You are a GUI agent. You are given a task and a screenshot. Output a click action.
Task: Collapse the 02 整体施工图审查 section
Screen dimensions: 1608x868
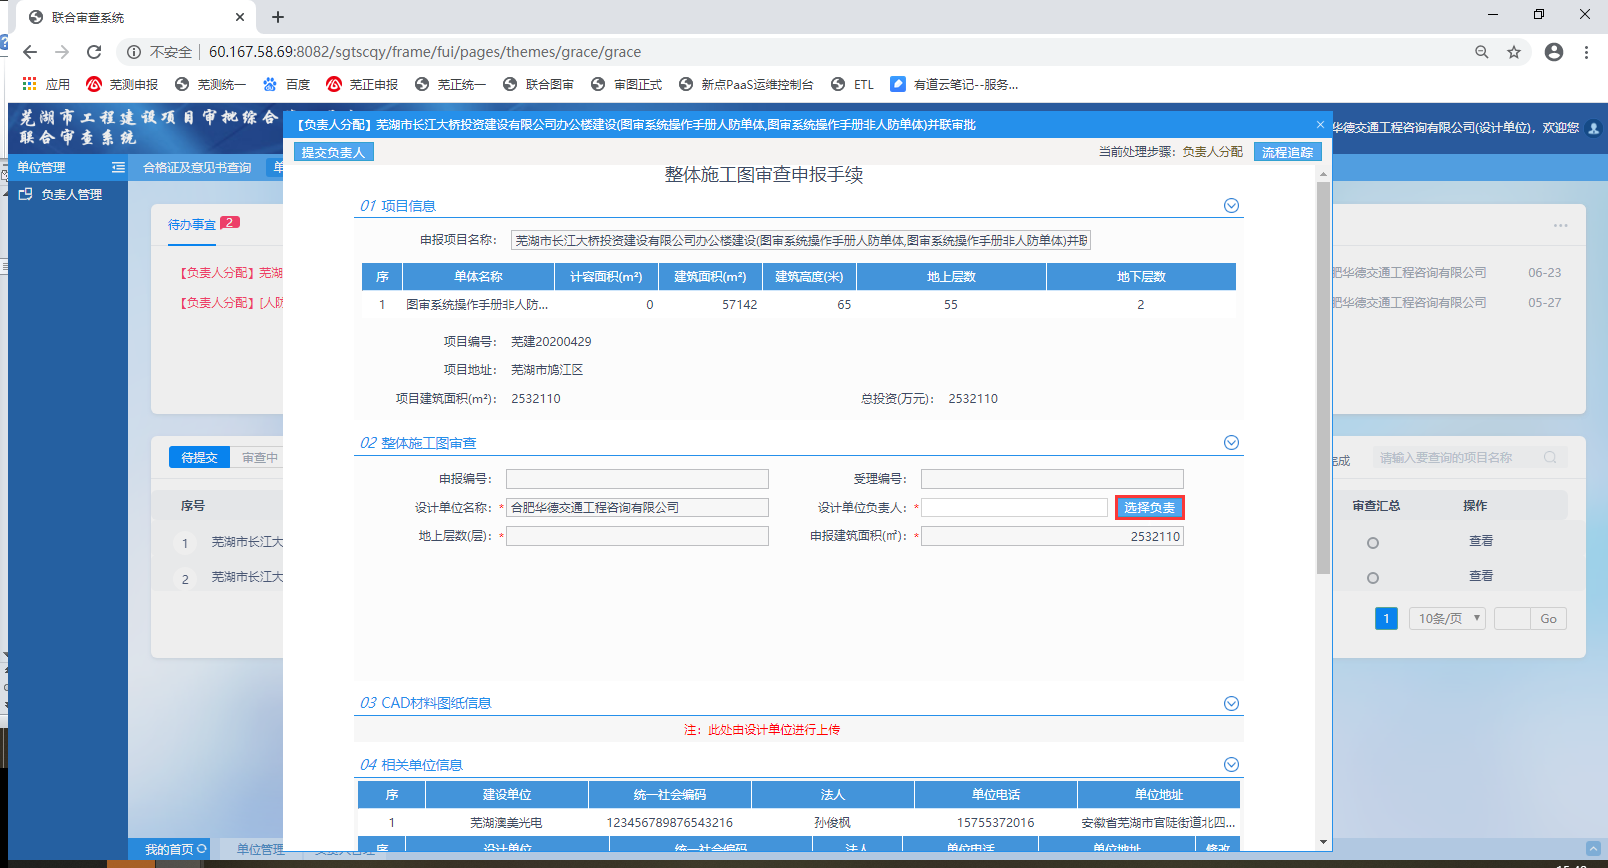click(x=1231, y=443)
